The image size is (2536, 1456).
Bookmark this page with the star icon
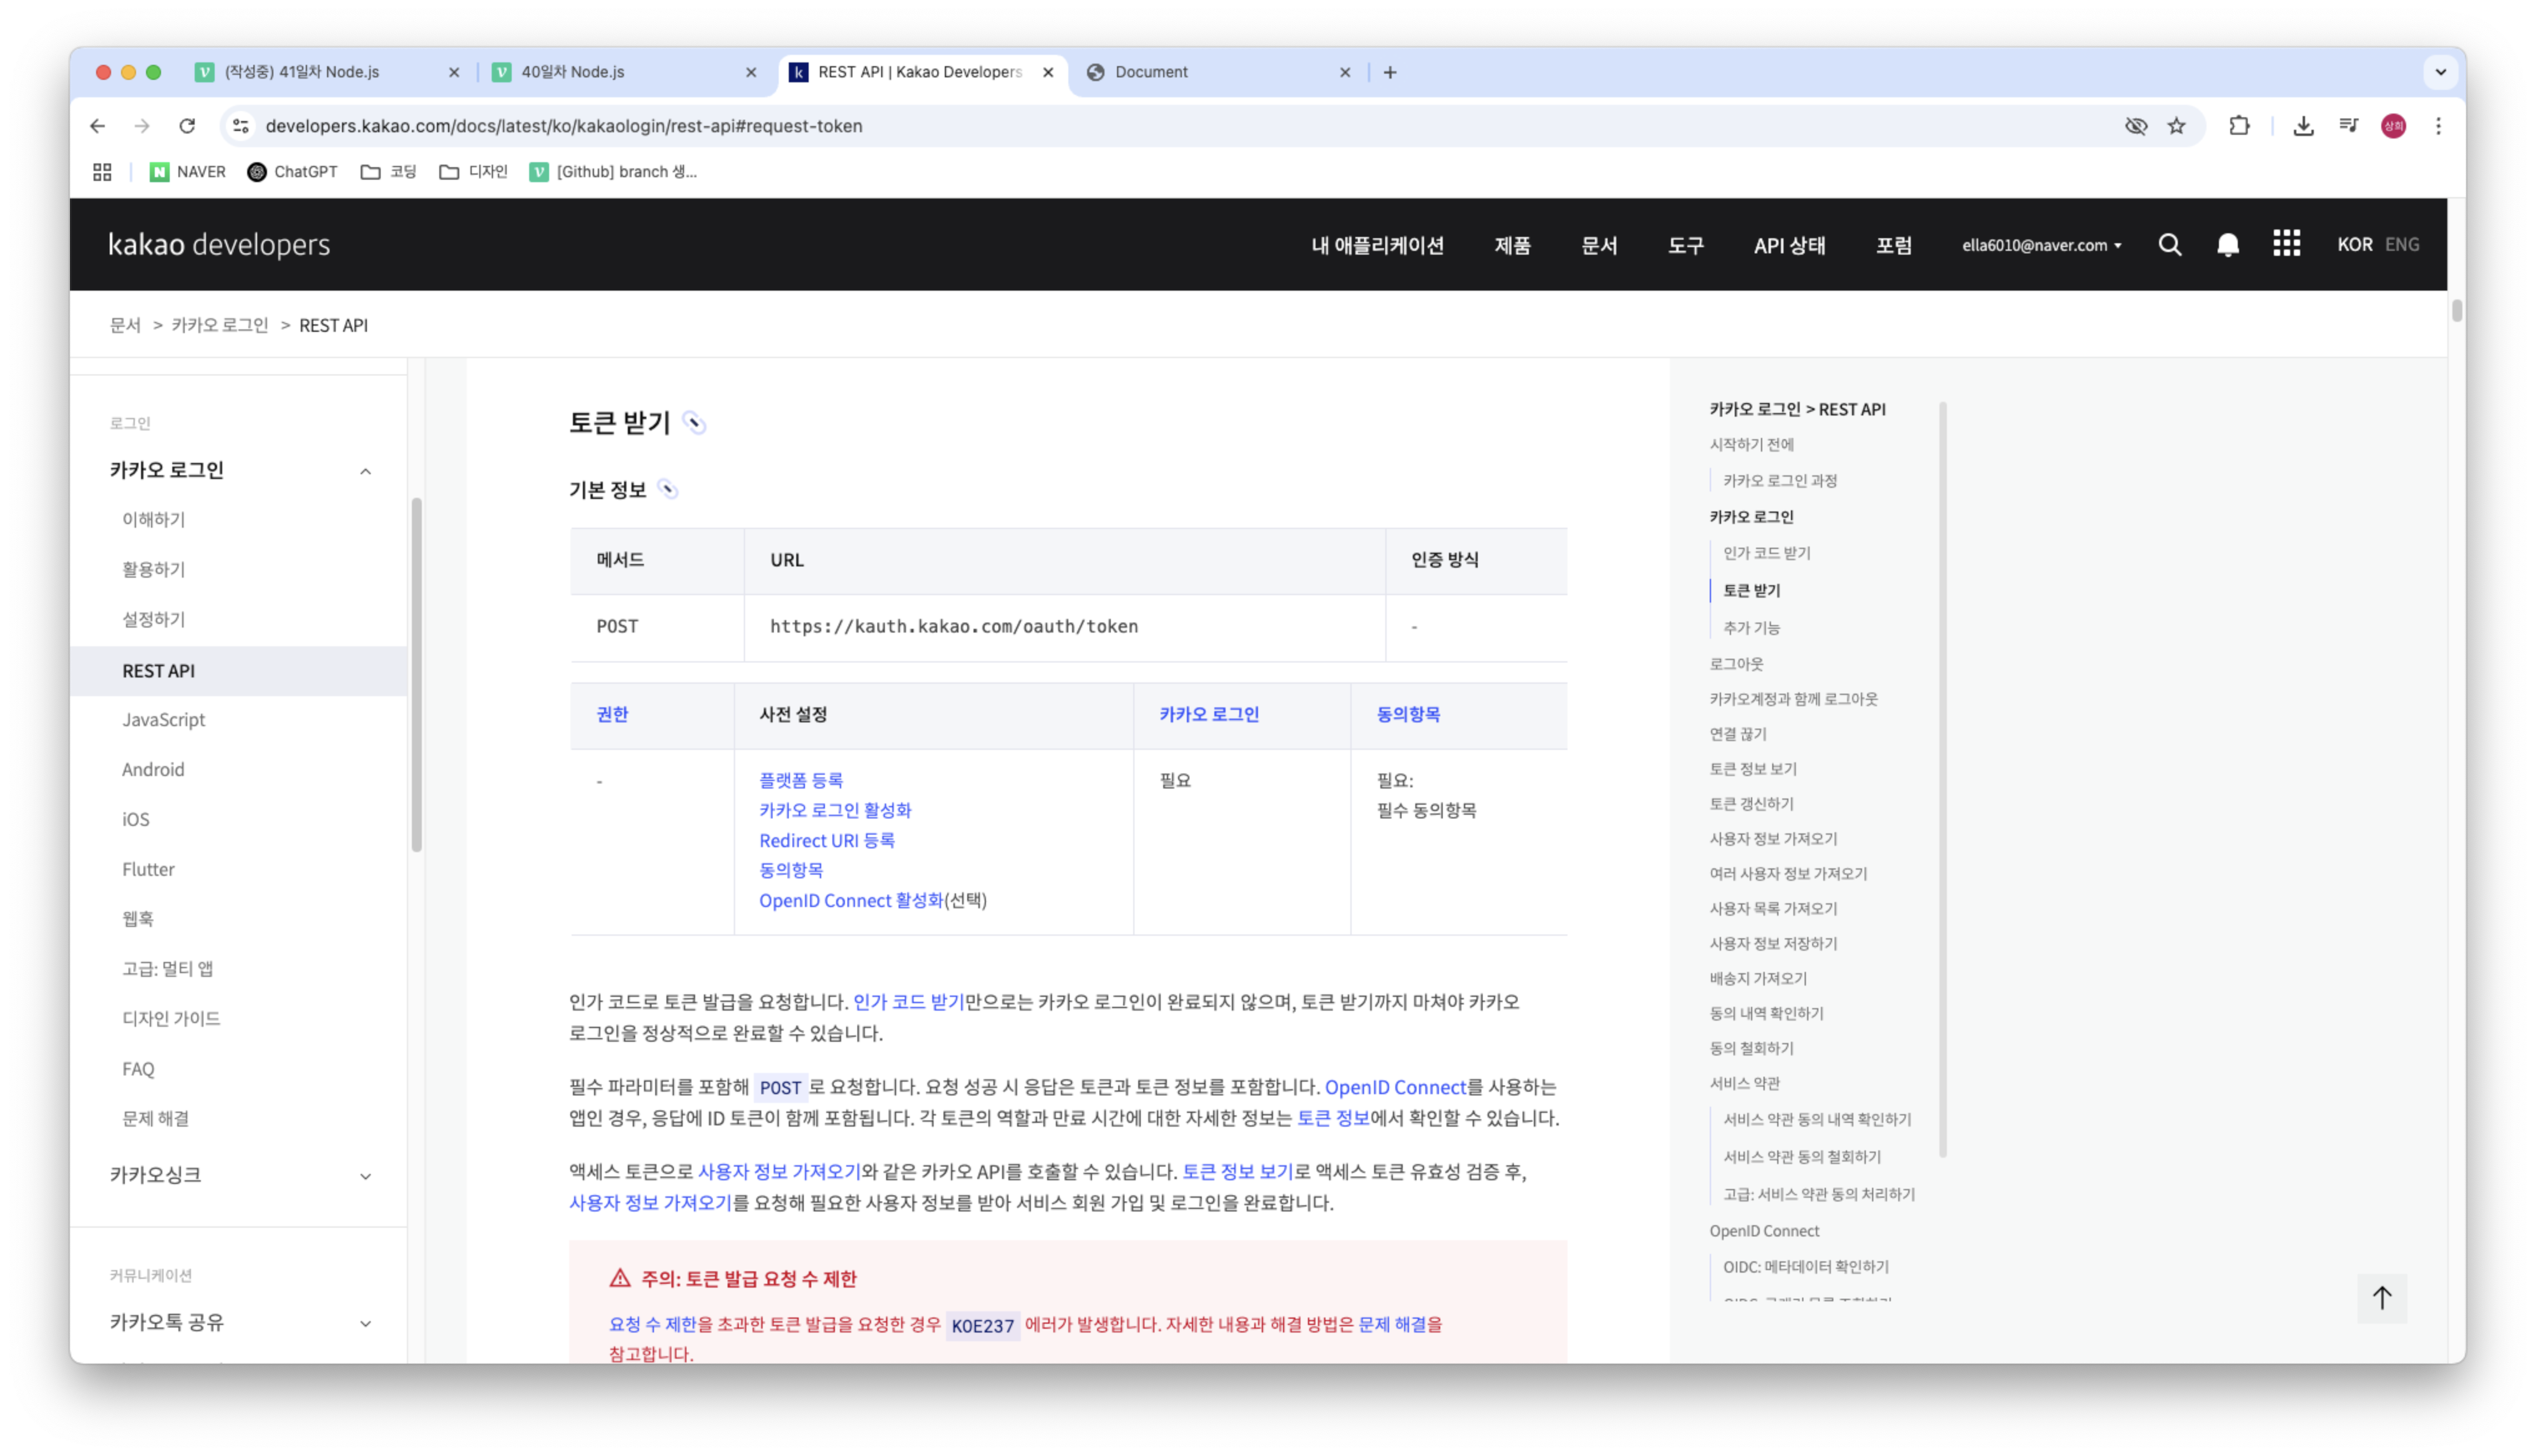2177,126
